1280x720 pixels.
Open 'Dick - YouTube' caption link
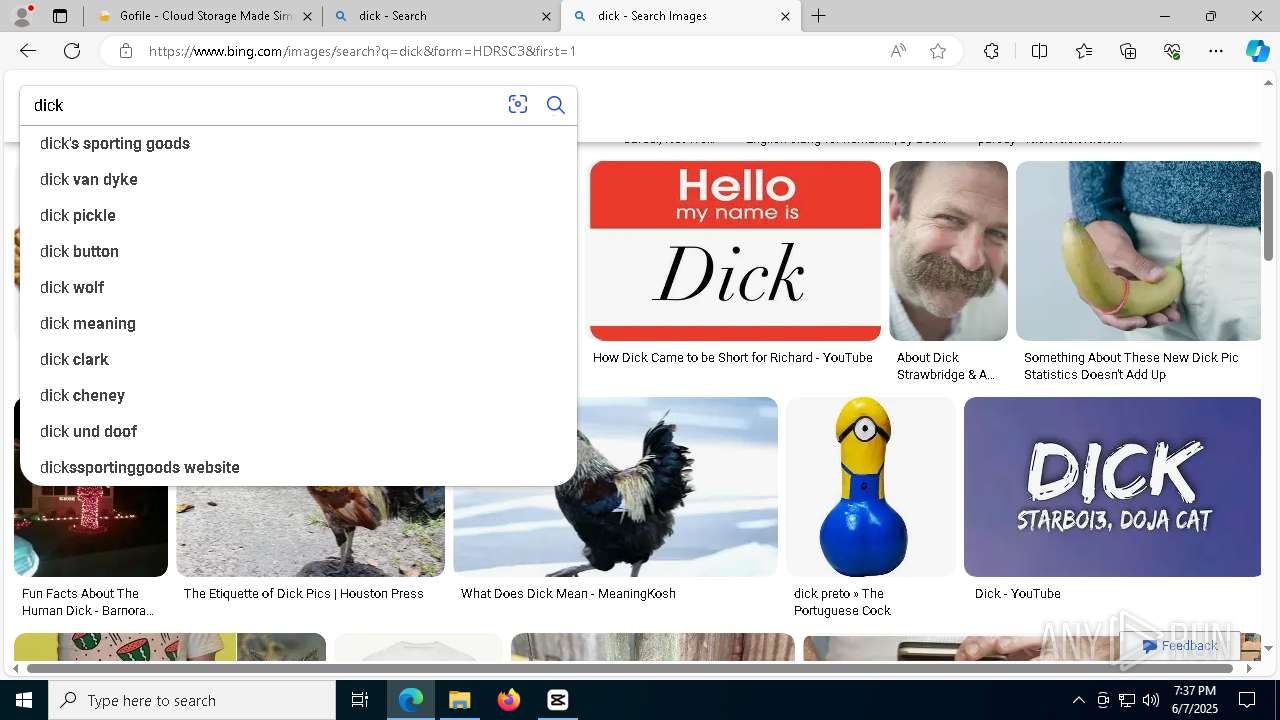1018,594
